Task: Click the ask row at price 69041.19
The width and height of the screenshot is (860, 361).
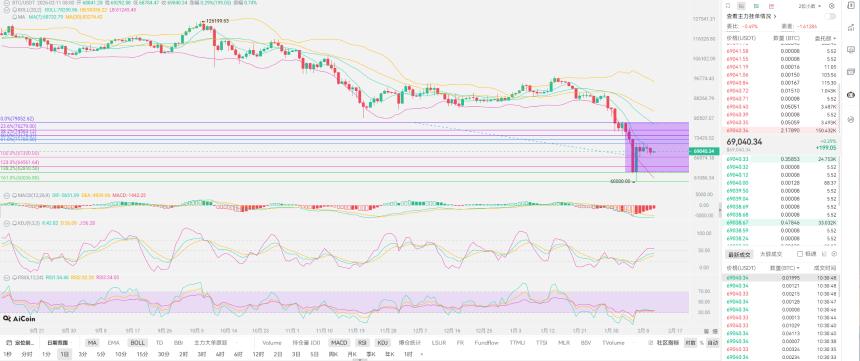Action: pyautogui.click(x=782, y=66)
